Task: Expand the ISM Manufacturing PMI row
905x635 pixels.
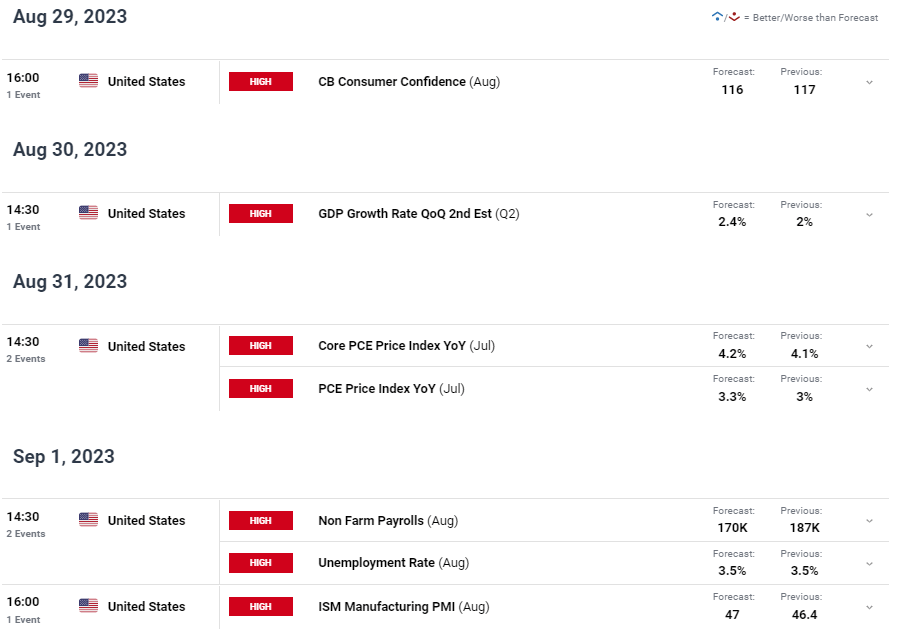Action: pyautogui.click(x=869, y=607)
